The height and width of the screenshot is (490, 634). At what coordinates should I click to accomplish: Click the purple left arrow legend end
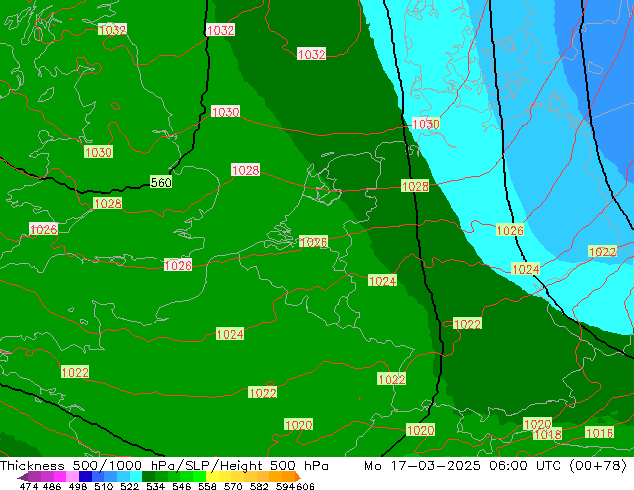(x=22, y=477)
